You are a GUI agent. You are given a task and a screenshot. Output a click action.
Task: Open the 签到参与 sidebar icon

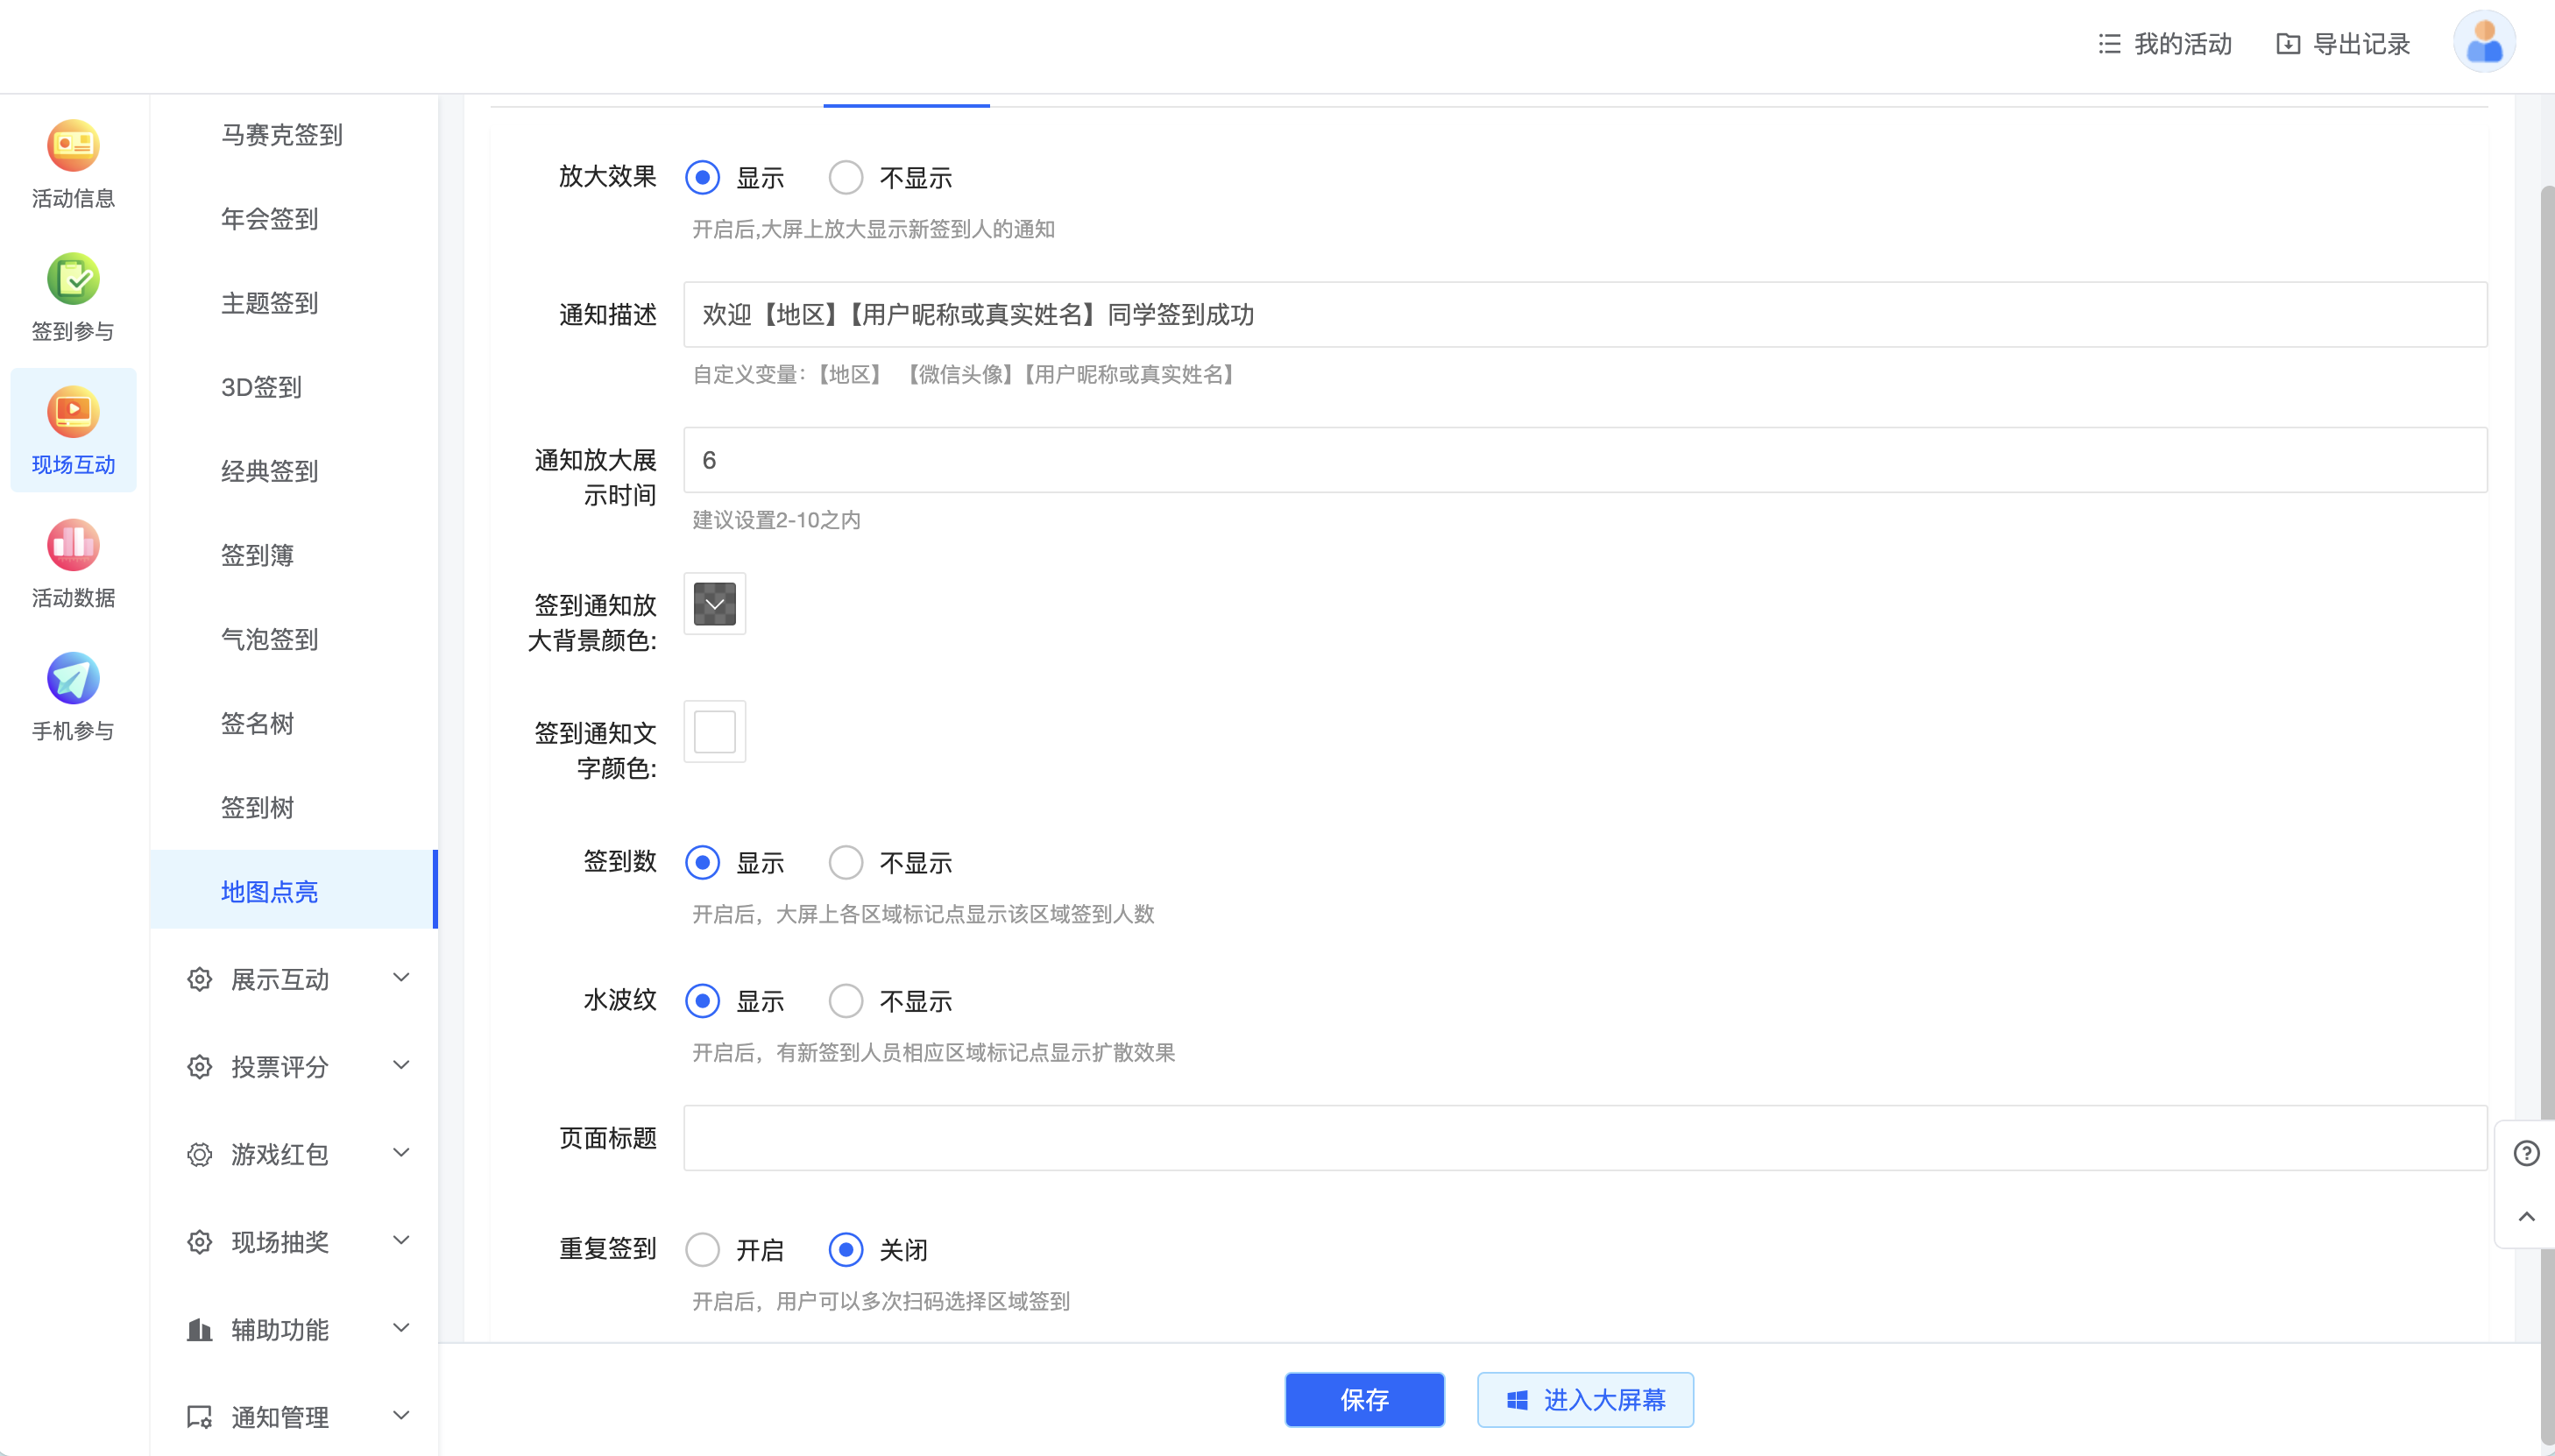(x=73, y=279)
